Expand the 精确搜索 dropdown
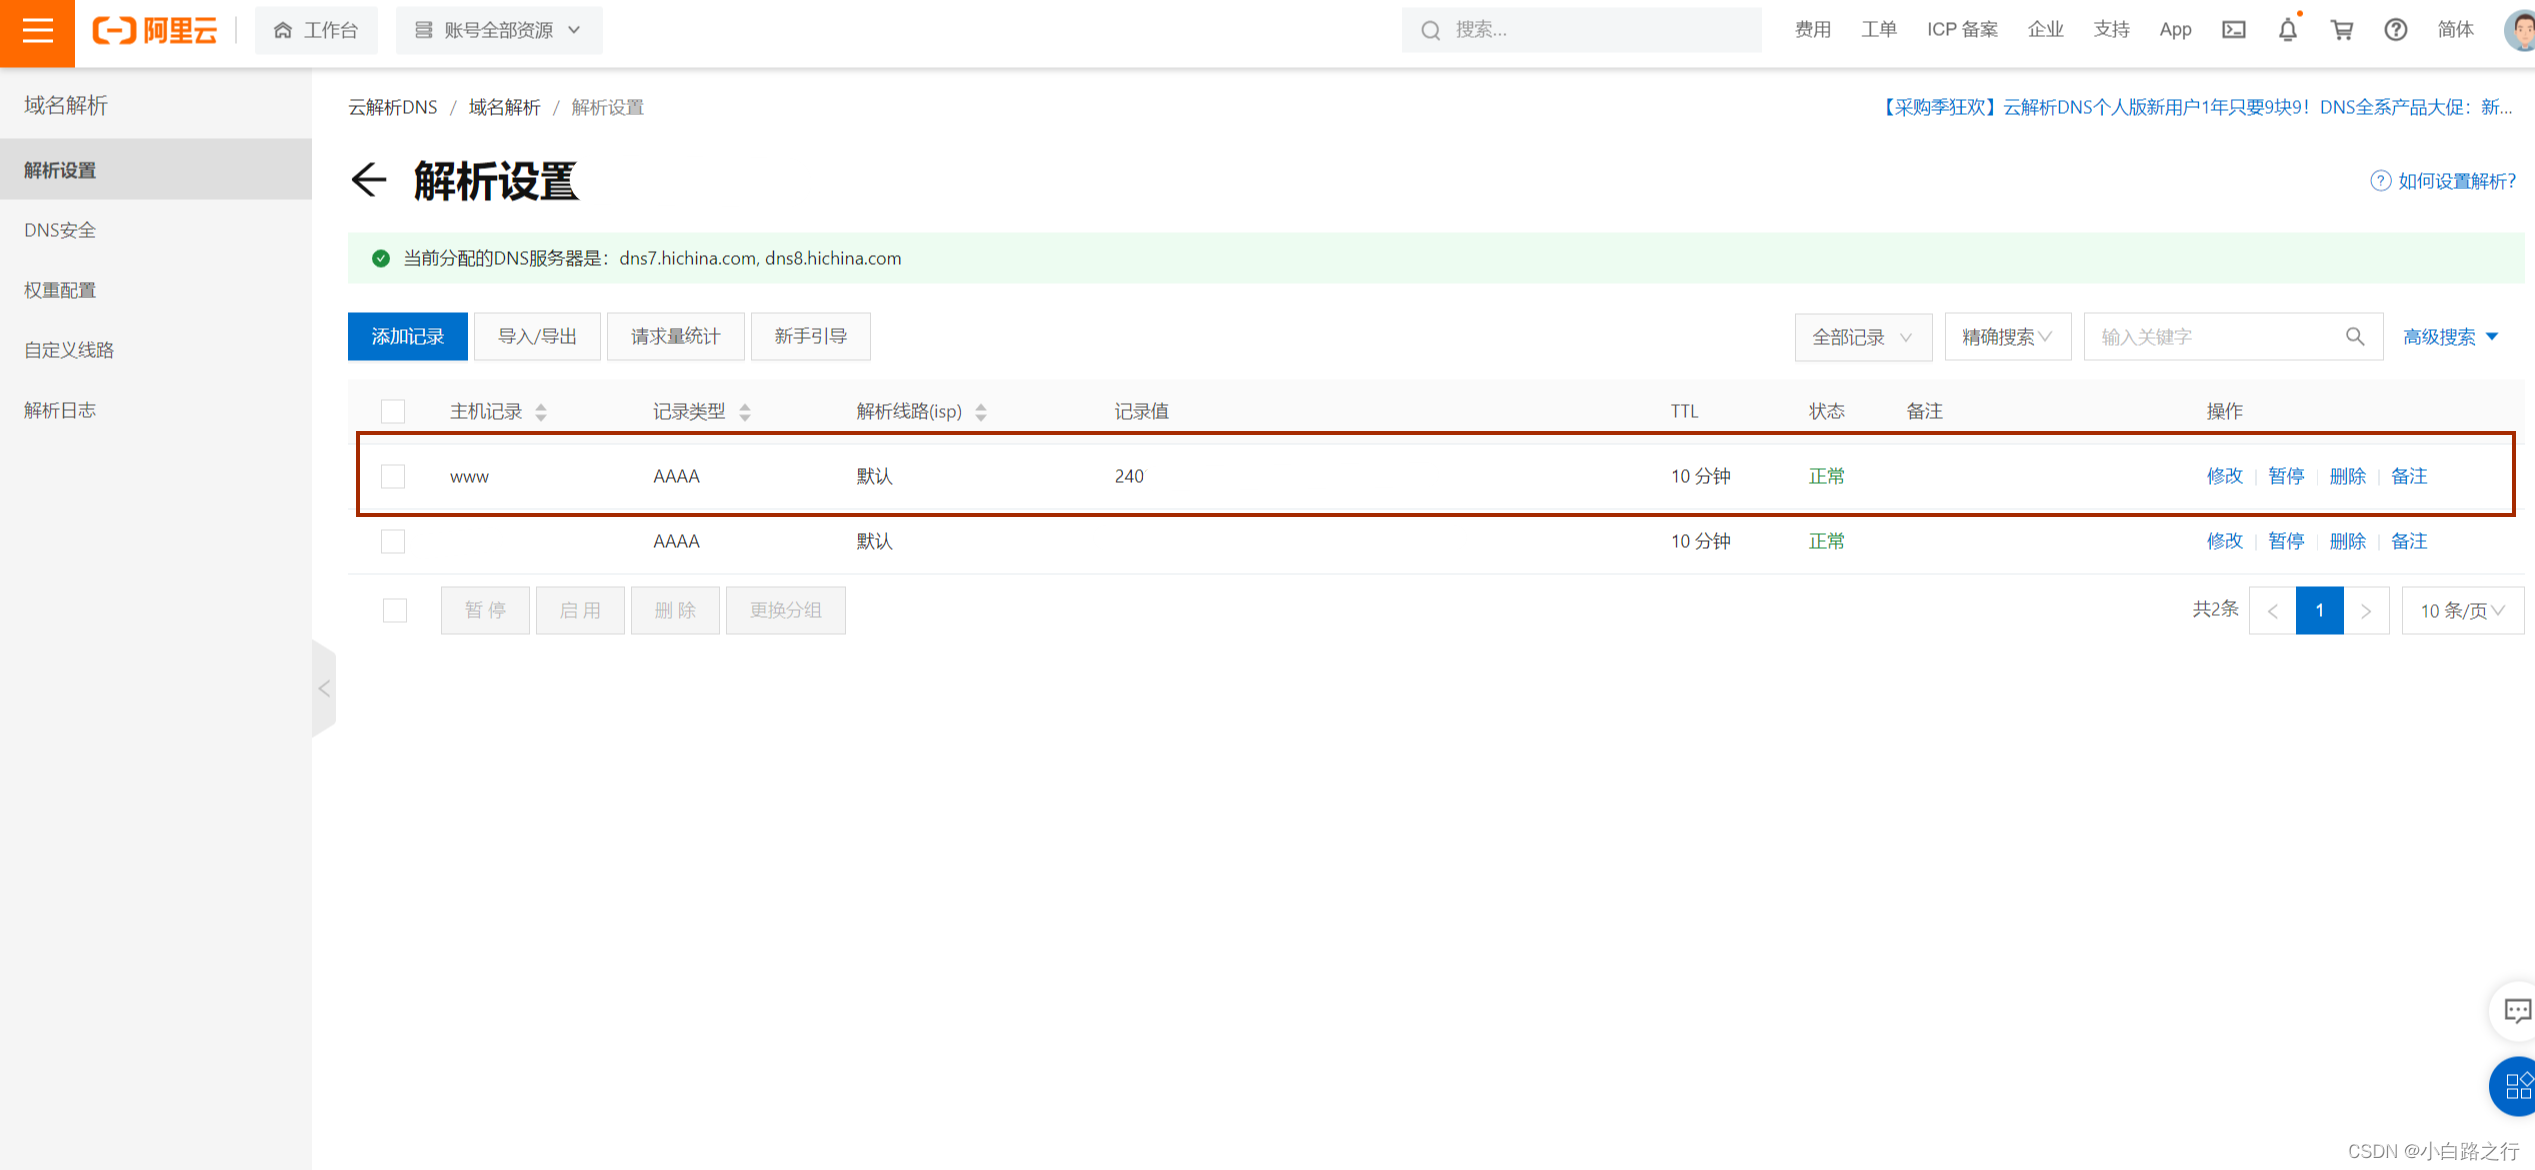 click(2006, 337)
